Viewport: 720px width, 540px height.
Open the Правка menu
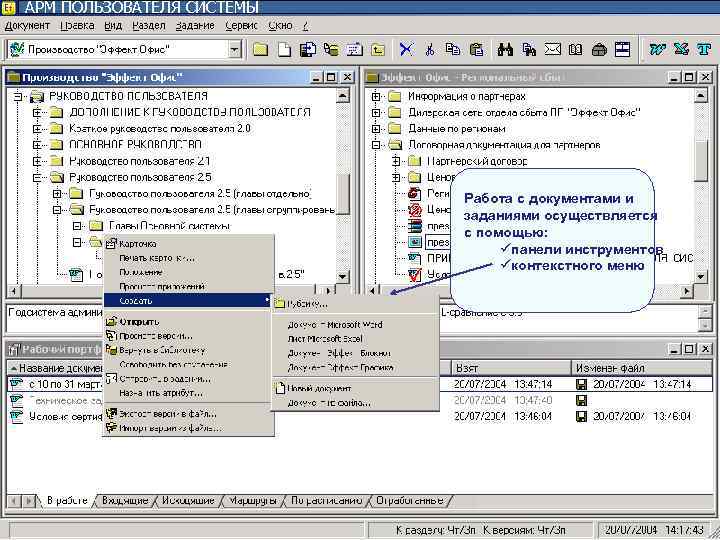pos(77,26)
